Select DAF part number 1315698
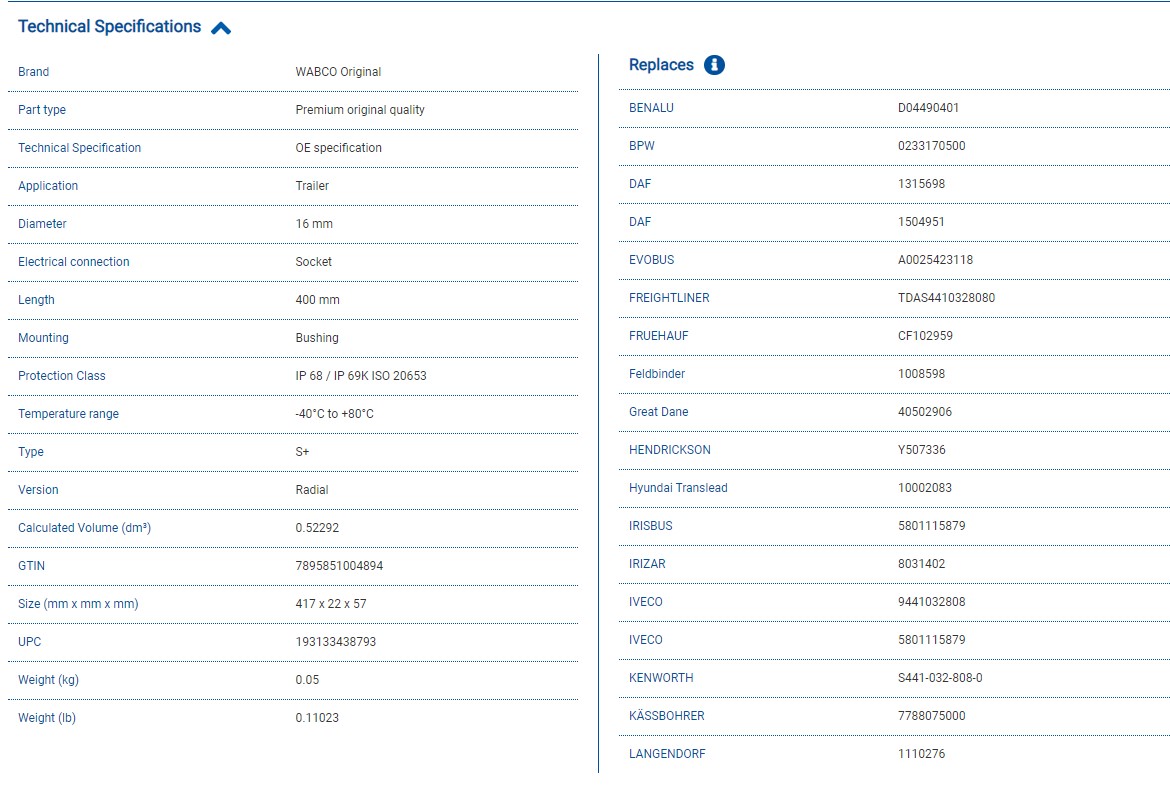This screenshot has height=791, width=1170. coord(921,184)
